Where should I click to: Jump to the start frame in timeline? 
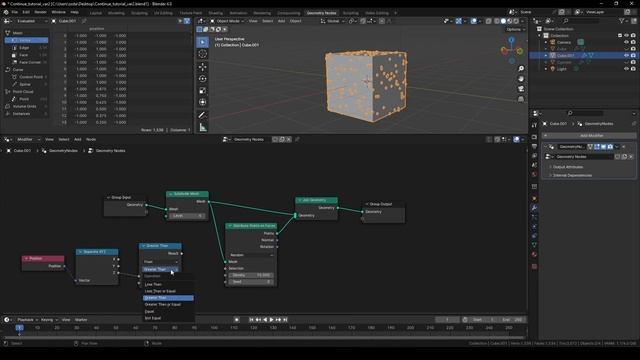pos(251,320)
